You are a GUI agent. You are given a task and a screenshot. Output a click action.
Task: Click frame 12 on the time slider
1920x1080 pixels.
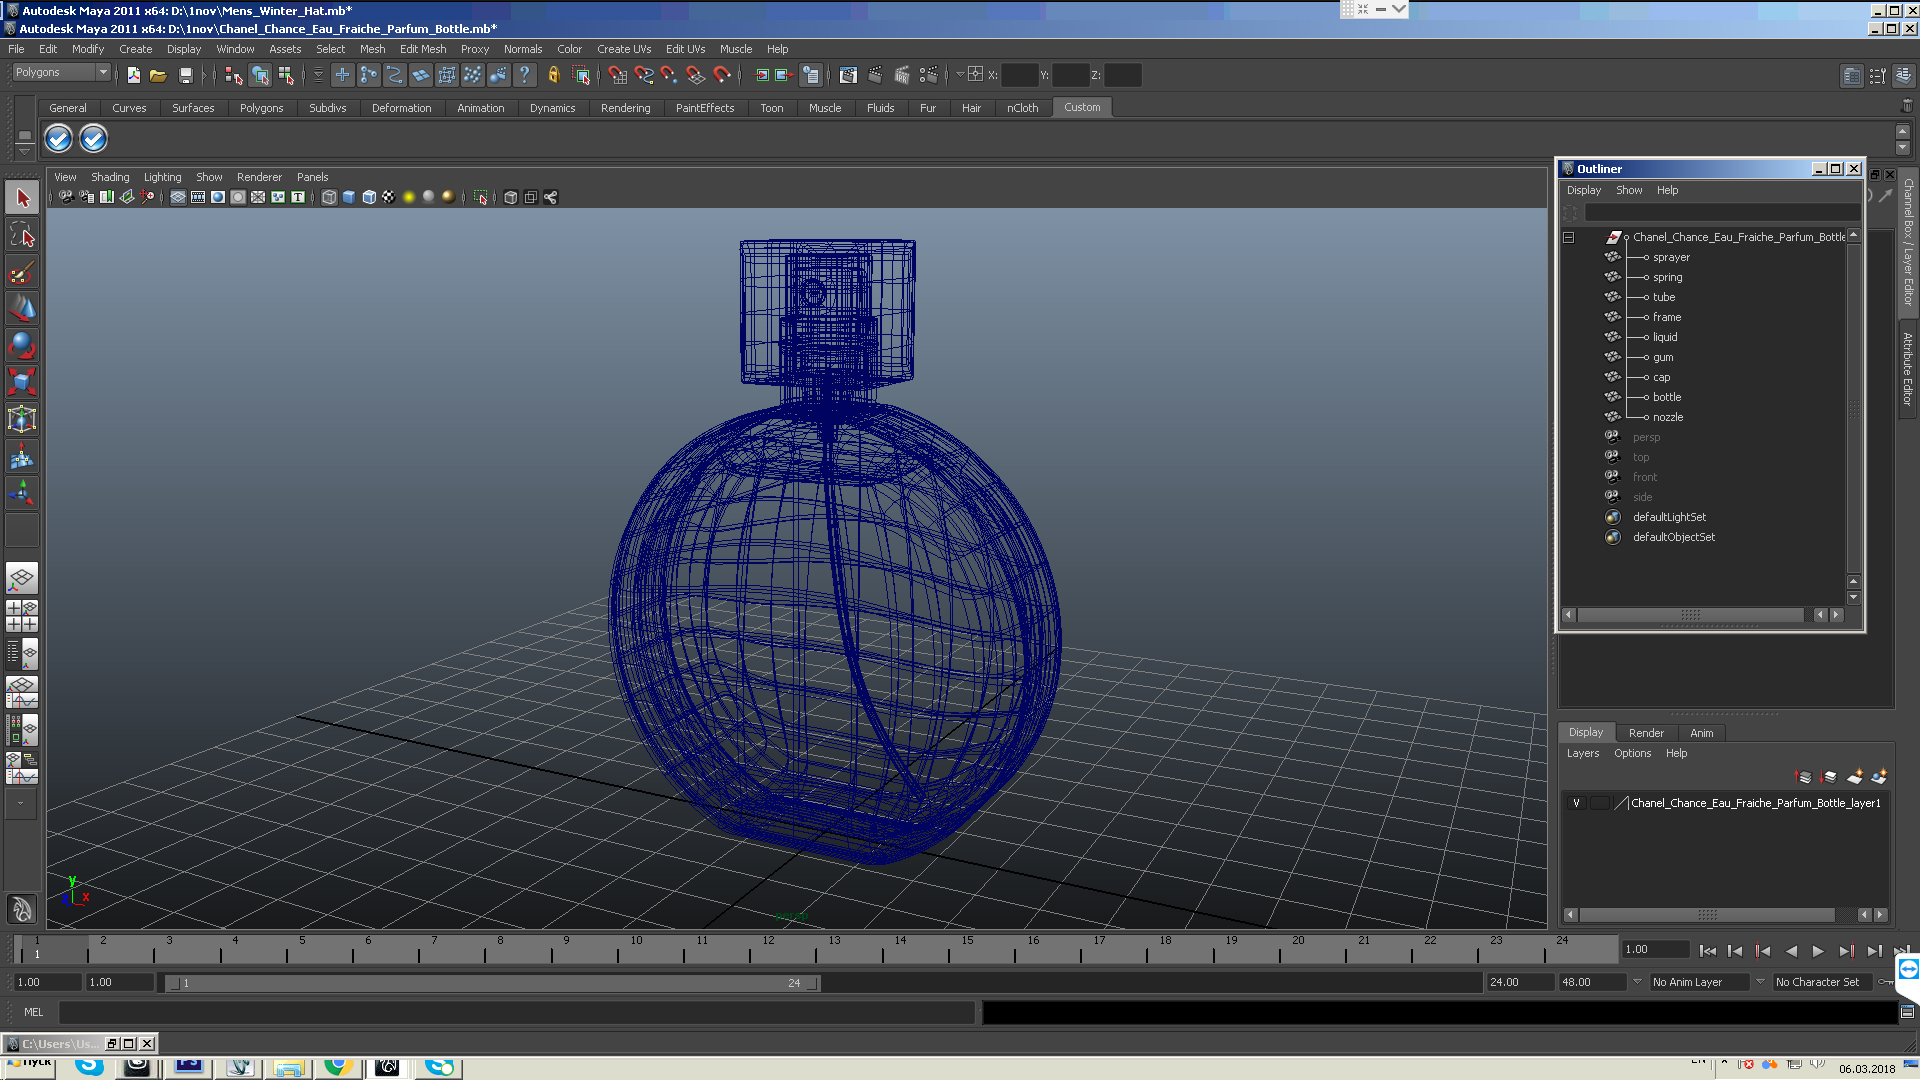click(x=768, y=949)
